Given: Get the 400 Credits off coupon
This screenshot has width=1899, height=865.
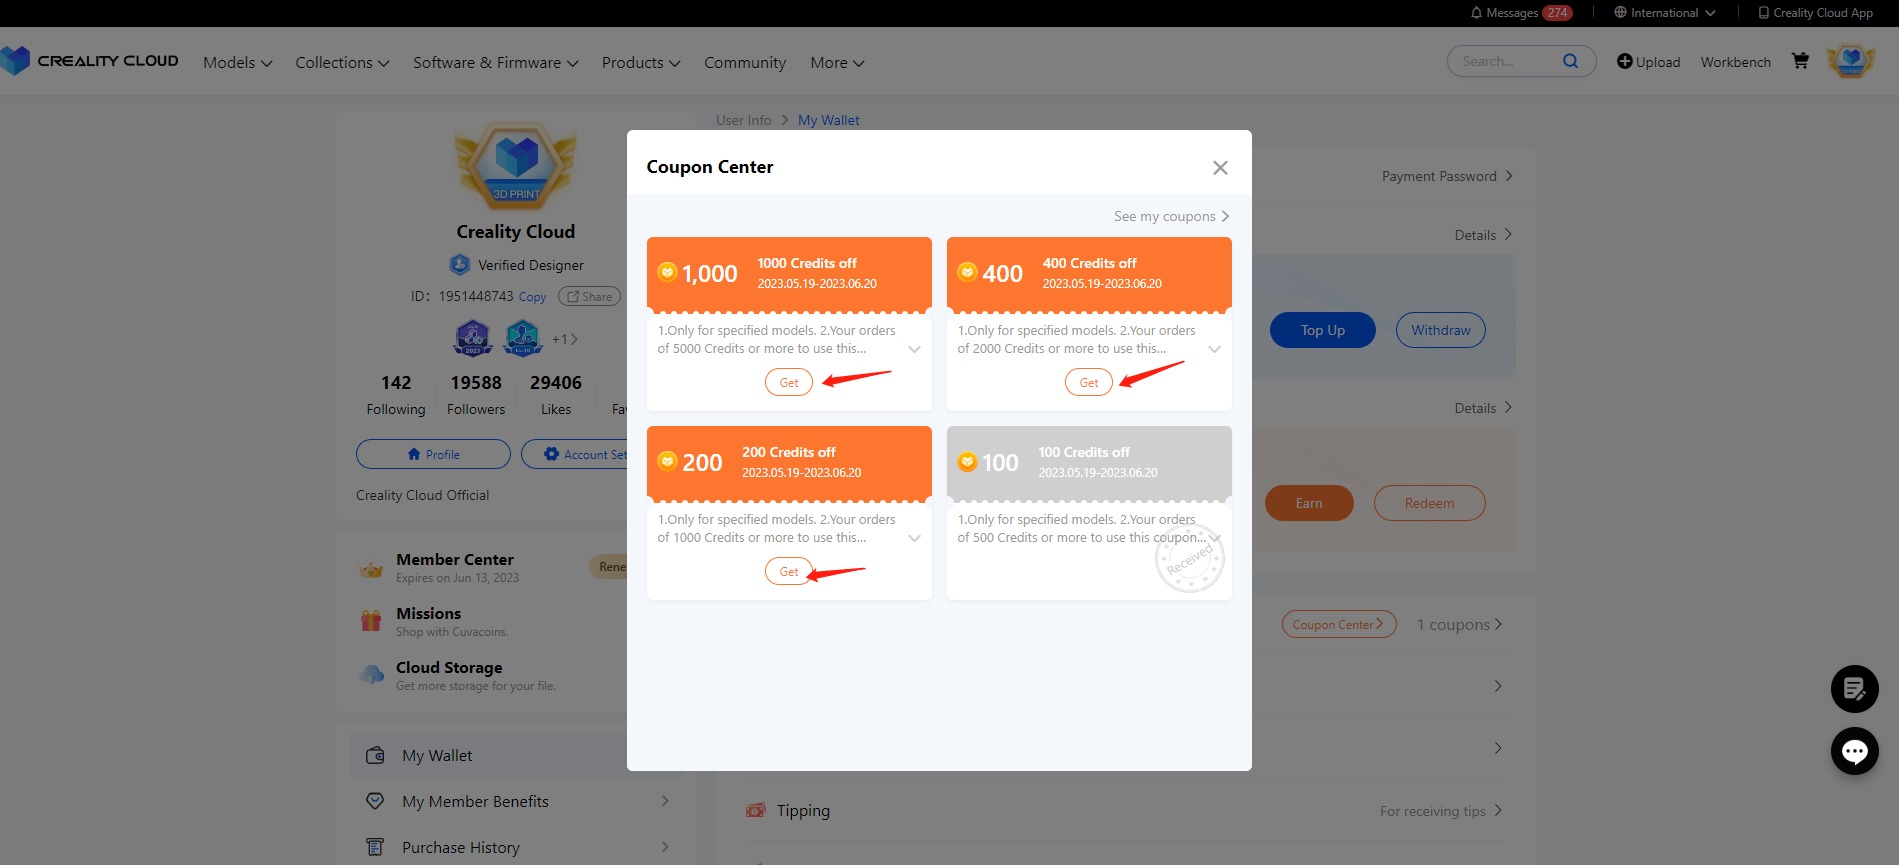Looking at the screenshot, I should tap(1089, 382).
